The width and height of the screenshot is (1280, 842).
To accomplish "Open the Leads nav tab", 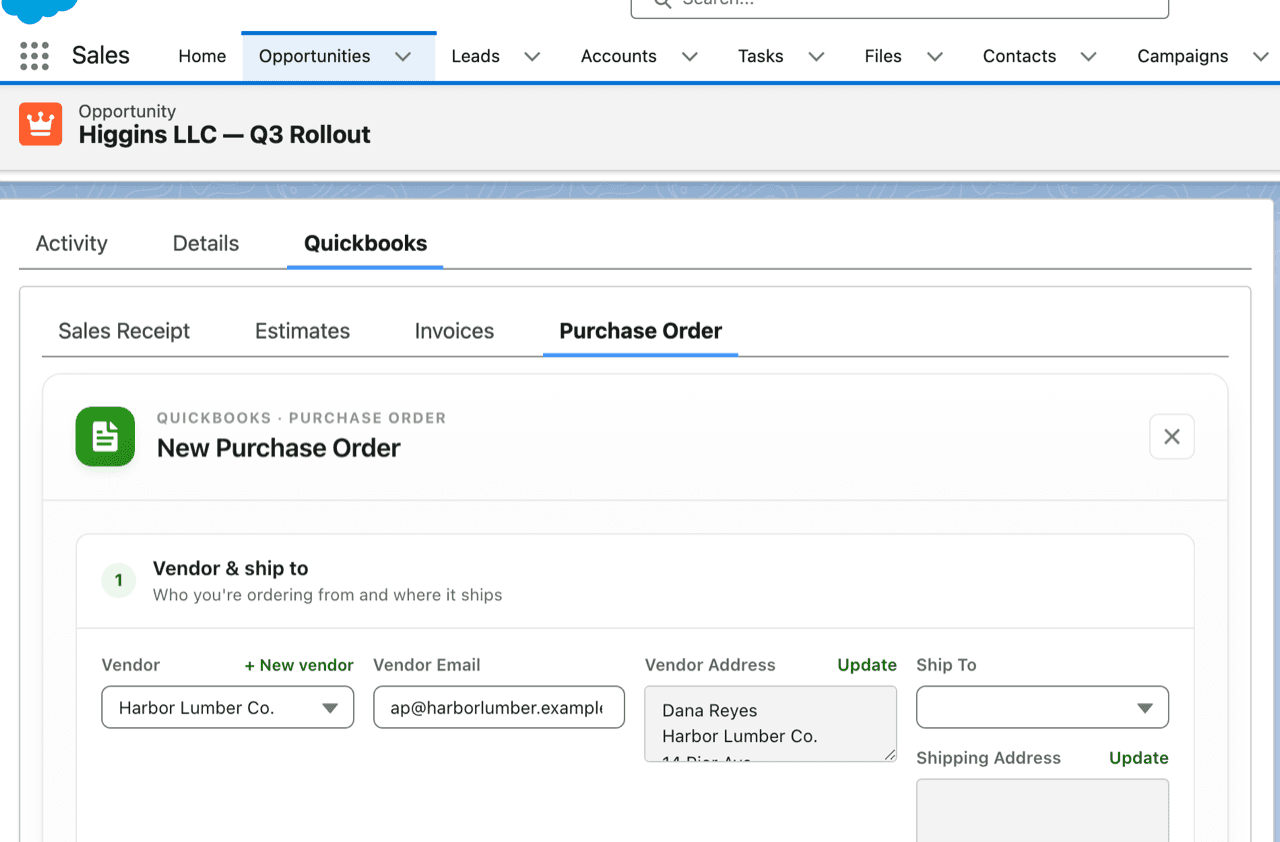I will pos(475,56).
